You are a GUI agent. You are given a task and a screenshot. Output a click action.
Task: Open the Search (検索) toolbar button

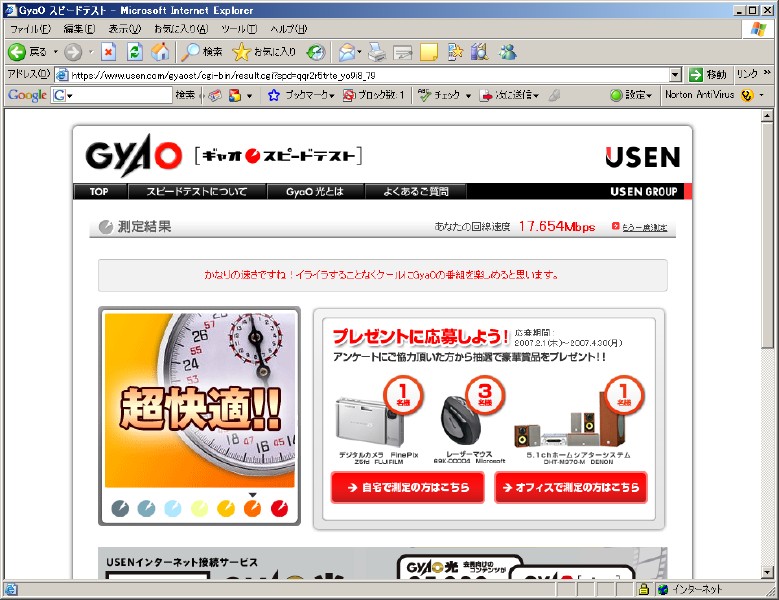202,51
